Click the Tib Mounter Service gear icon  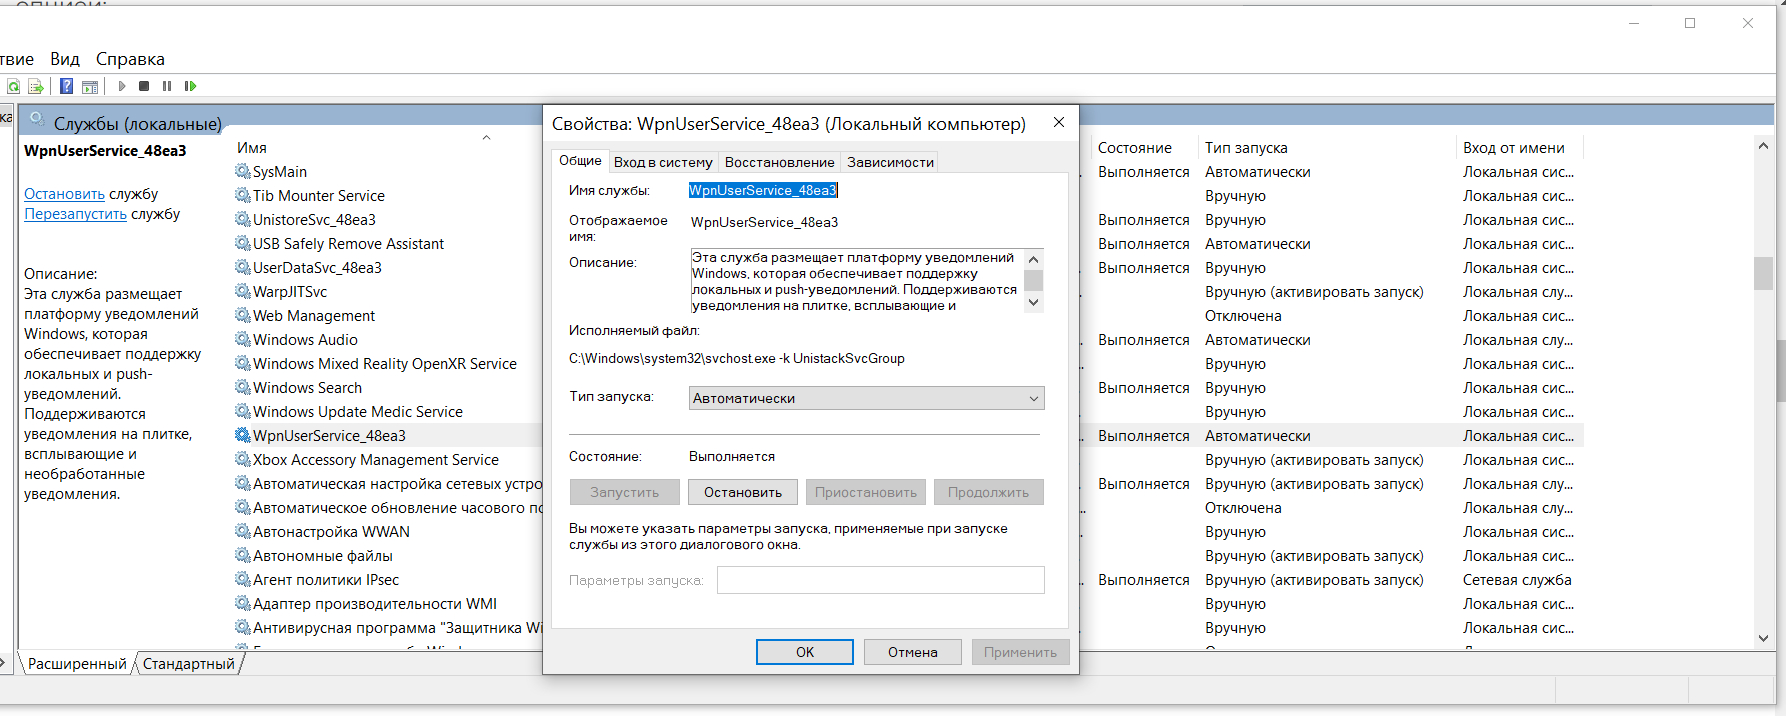[243, 195]
